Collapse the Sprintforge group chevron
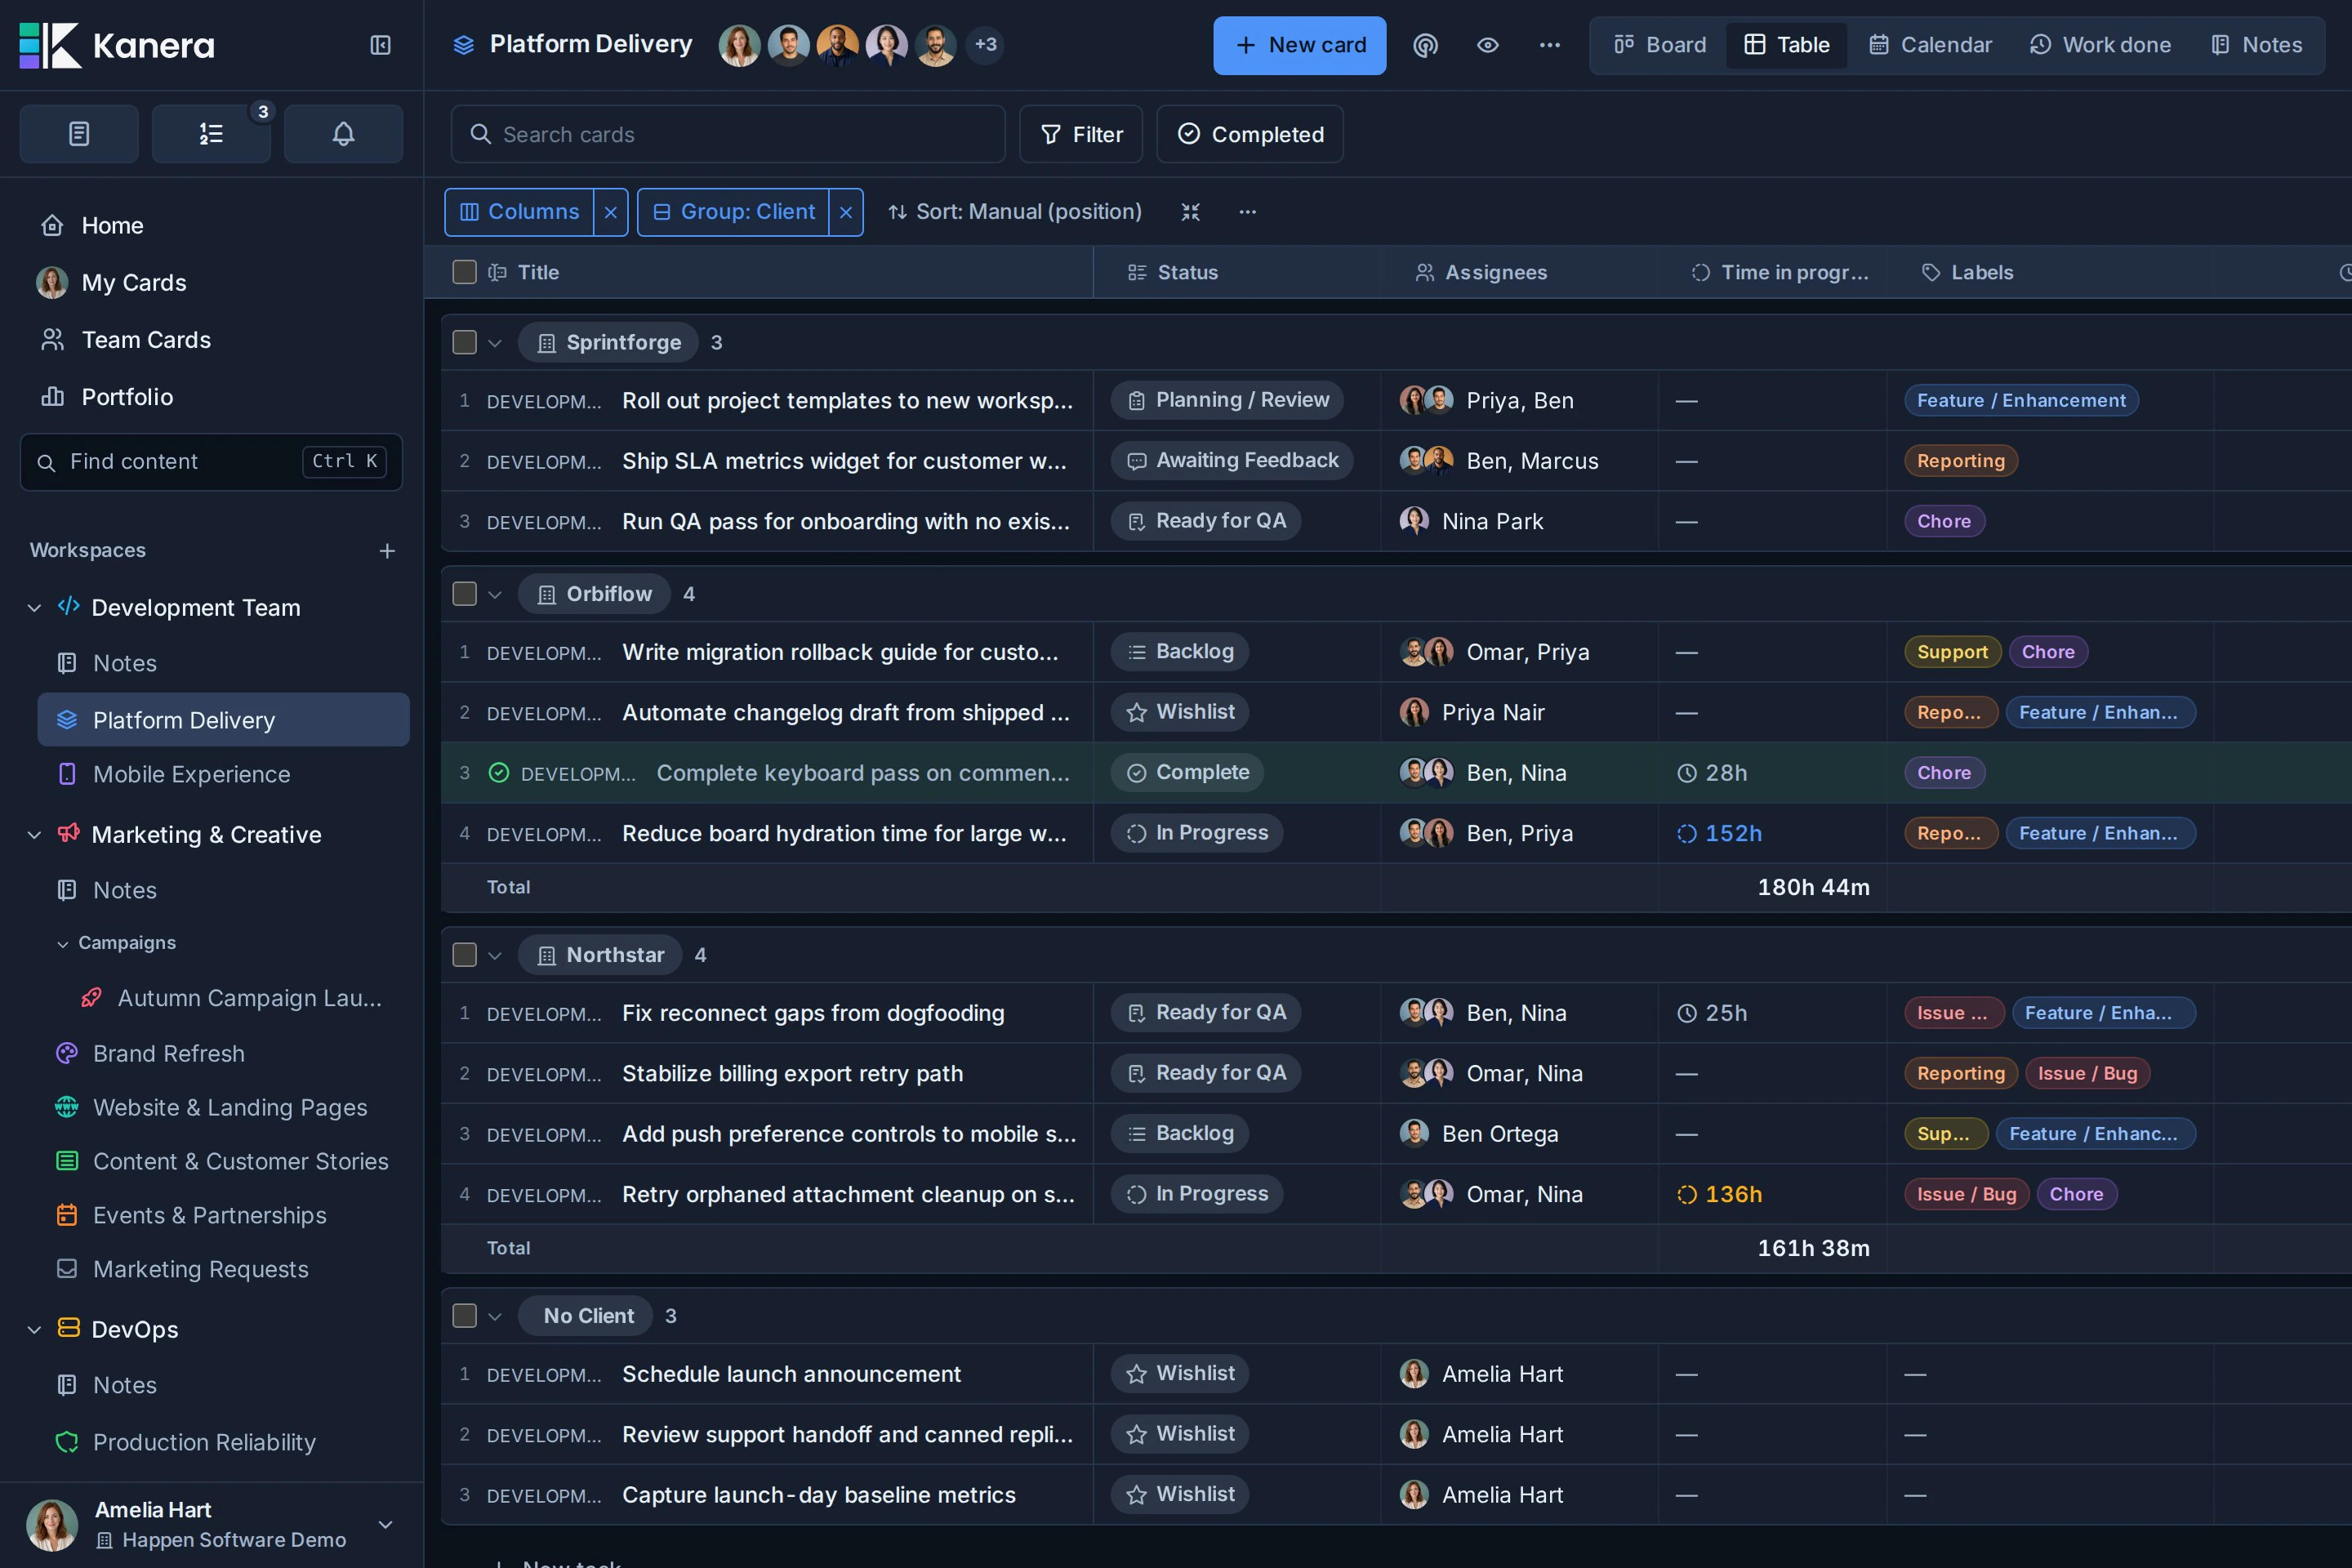Viewport: 2352px width, 1568px height. (495, 343)
